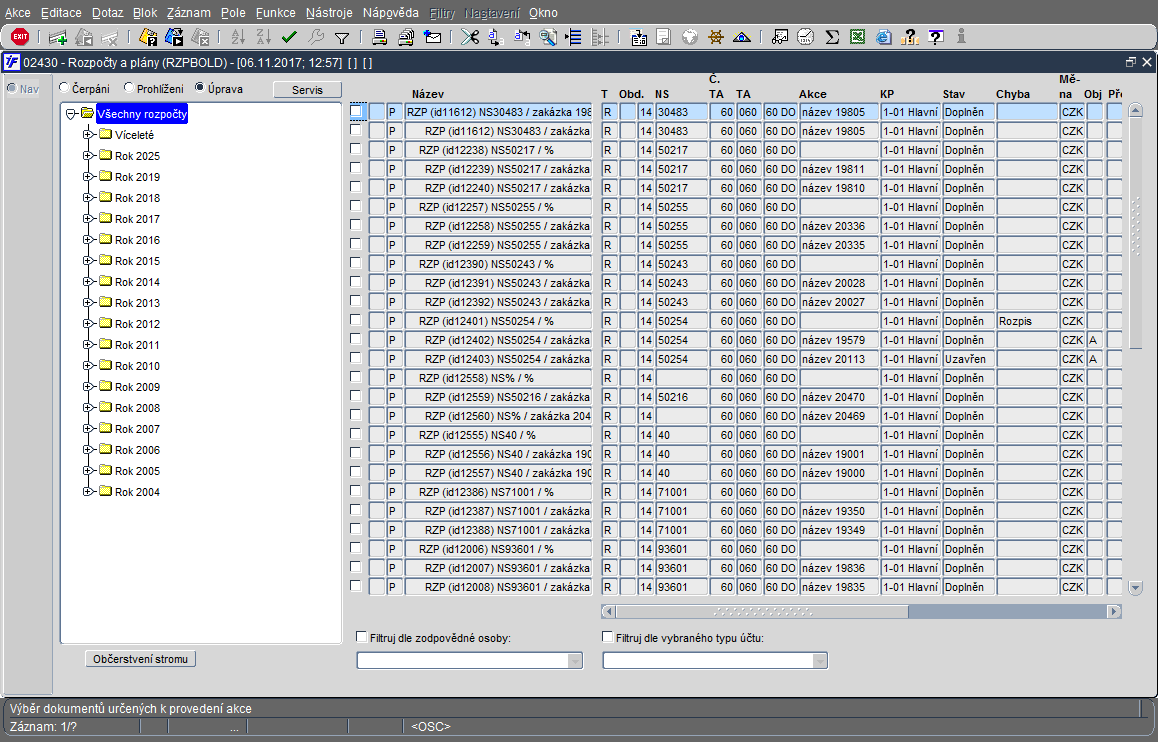The height and width of the screenshot is (742, 1158).
Task: Click the Chyba cell showing Rozpis
Action: point(1027,320)
